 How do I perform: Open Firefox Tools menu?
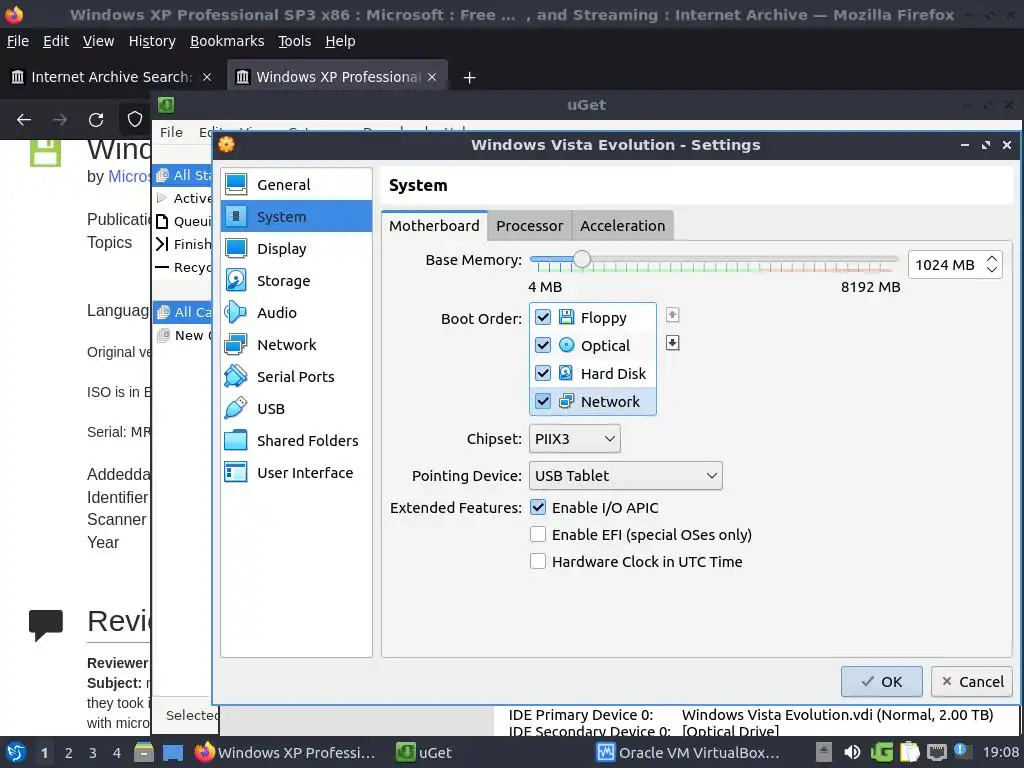click(295, 41)
